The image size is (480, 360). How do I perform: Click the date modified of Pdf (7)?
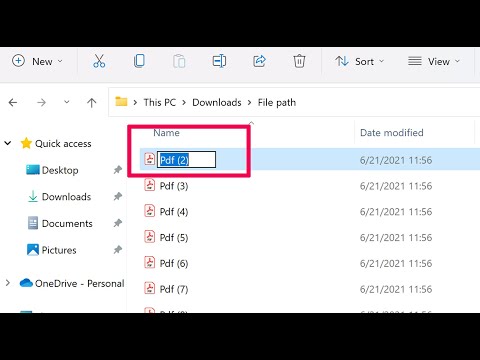[396, 289]
